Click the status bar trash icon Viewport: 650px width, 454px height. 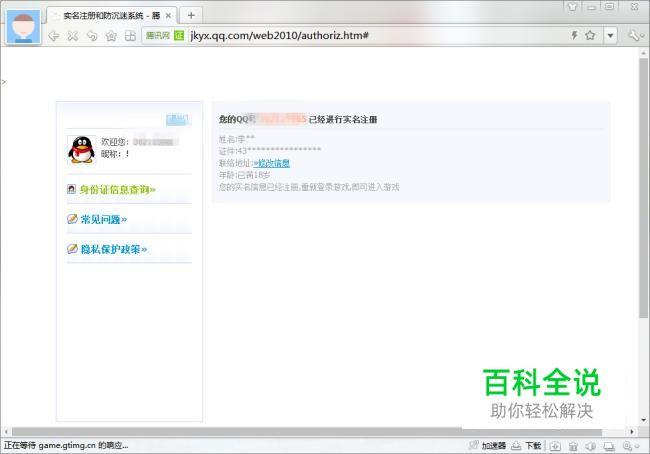[573, 446]
